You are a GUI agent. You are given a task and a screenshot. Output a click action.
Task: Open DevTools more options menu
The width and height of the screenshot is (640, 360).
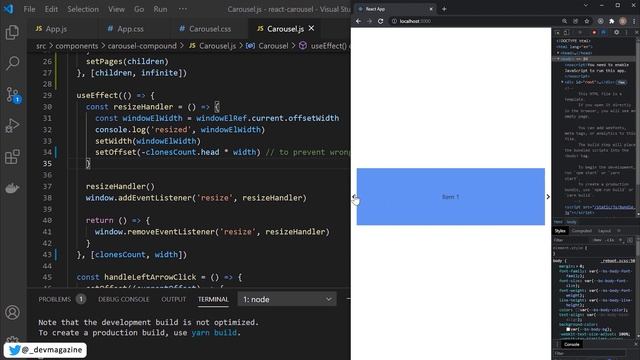(x=627, y=32)
